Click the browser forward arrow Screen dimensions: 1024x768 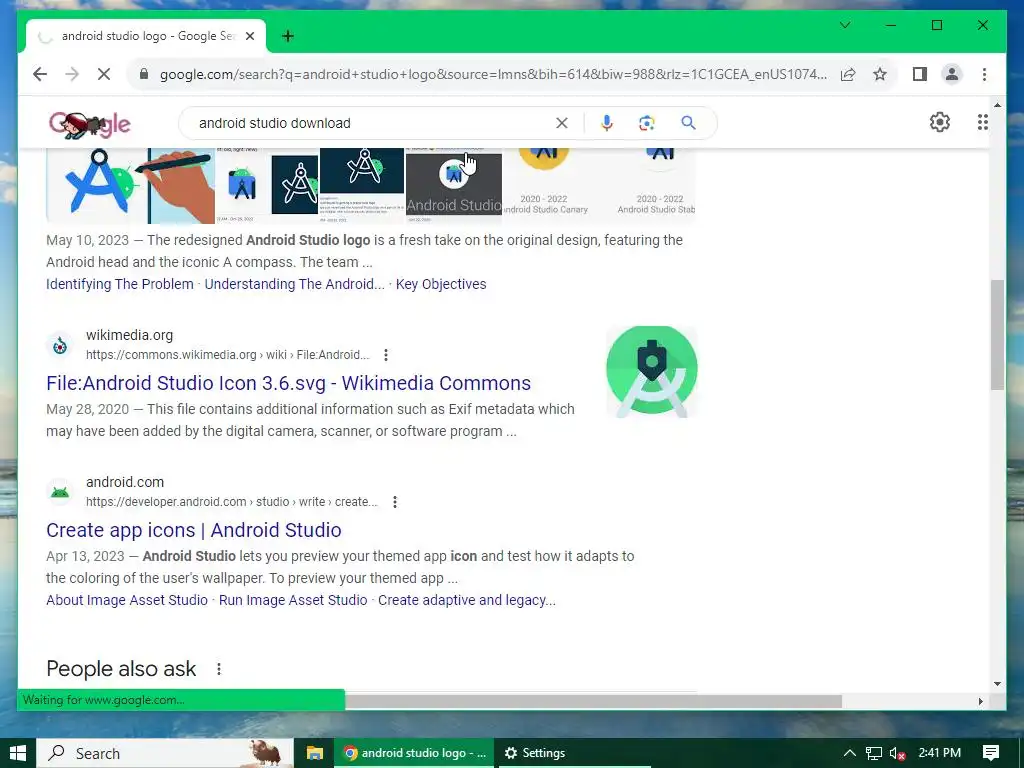click(72, 74)
